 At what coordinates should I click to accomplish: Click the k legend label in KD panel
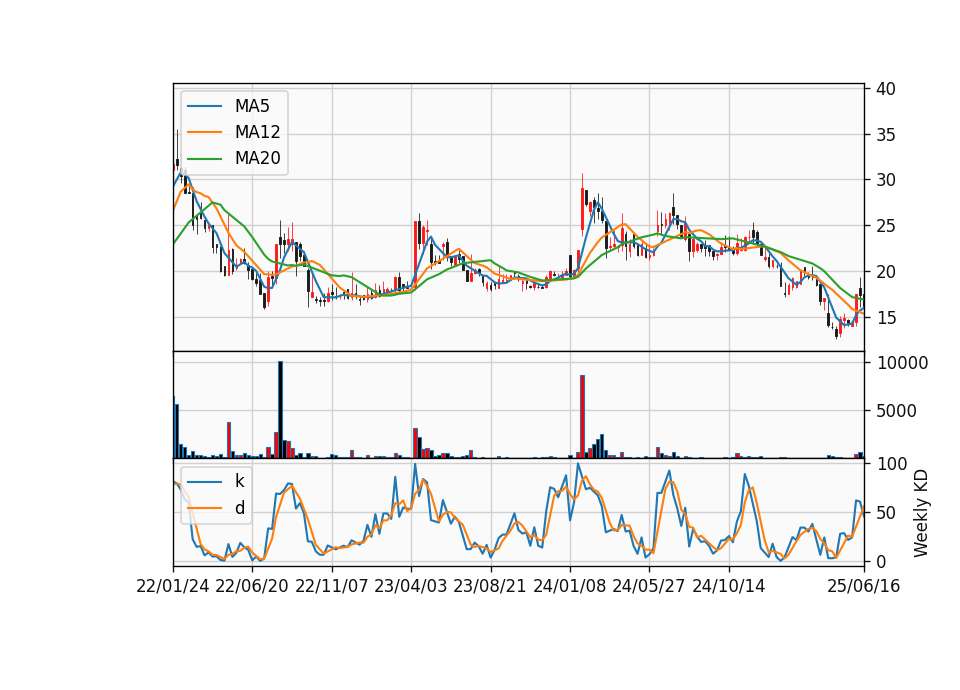click(x=239, y=481)
